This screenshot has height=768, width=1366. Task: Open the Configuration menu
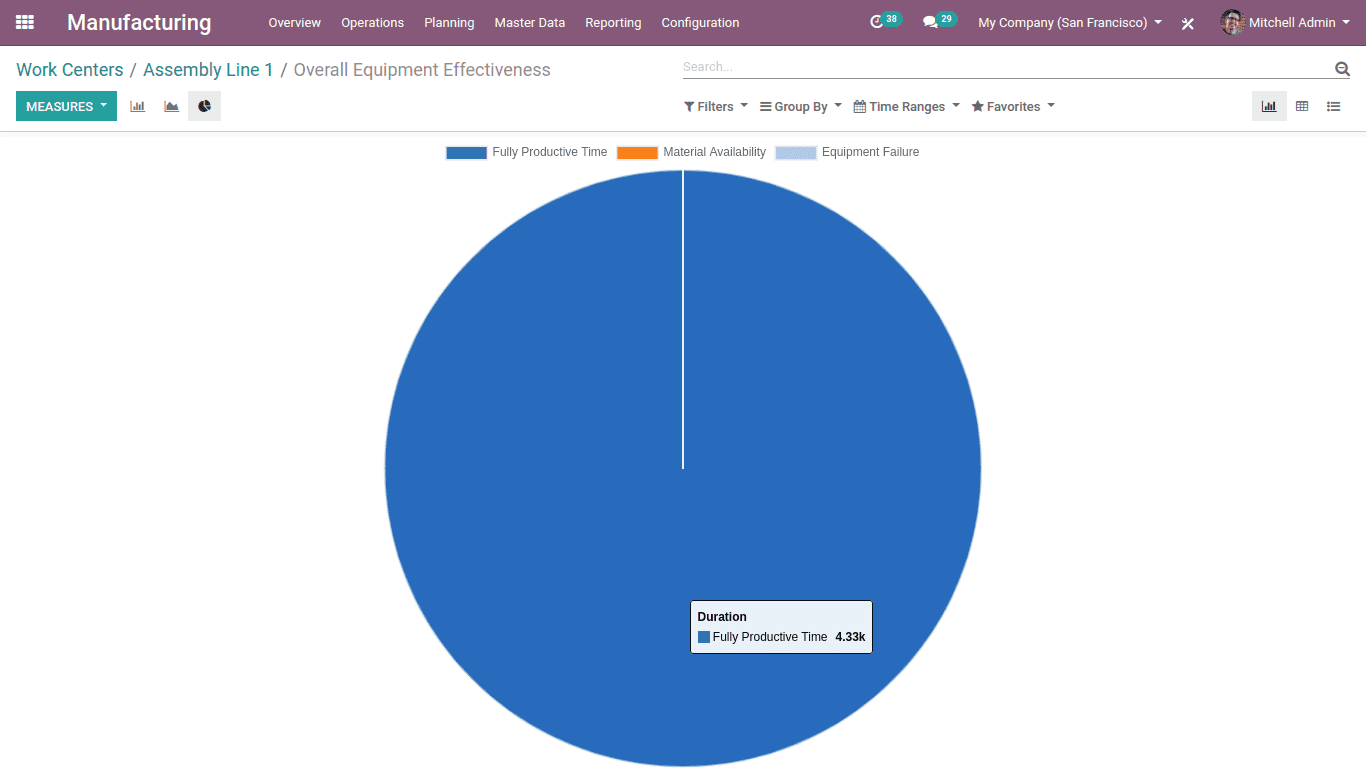point(700,22)
